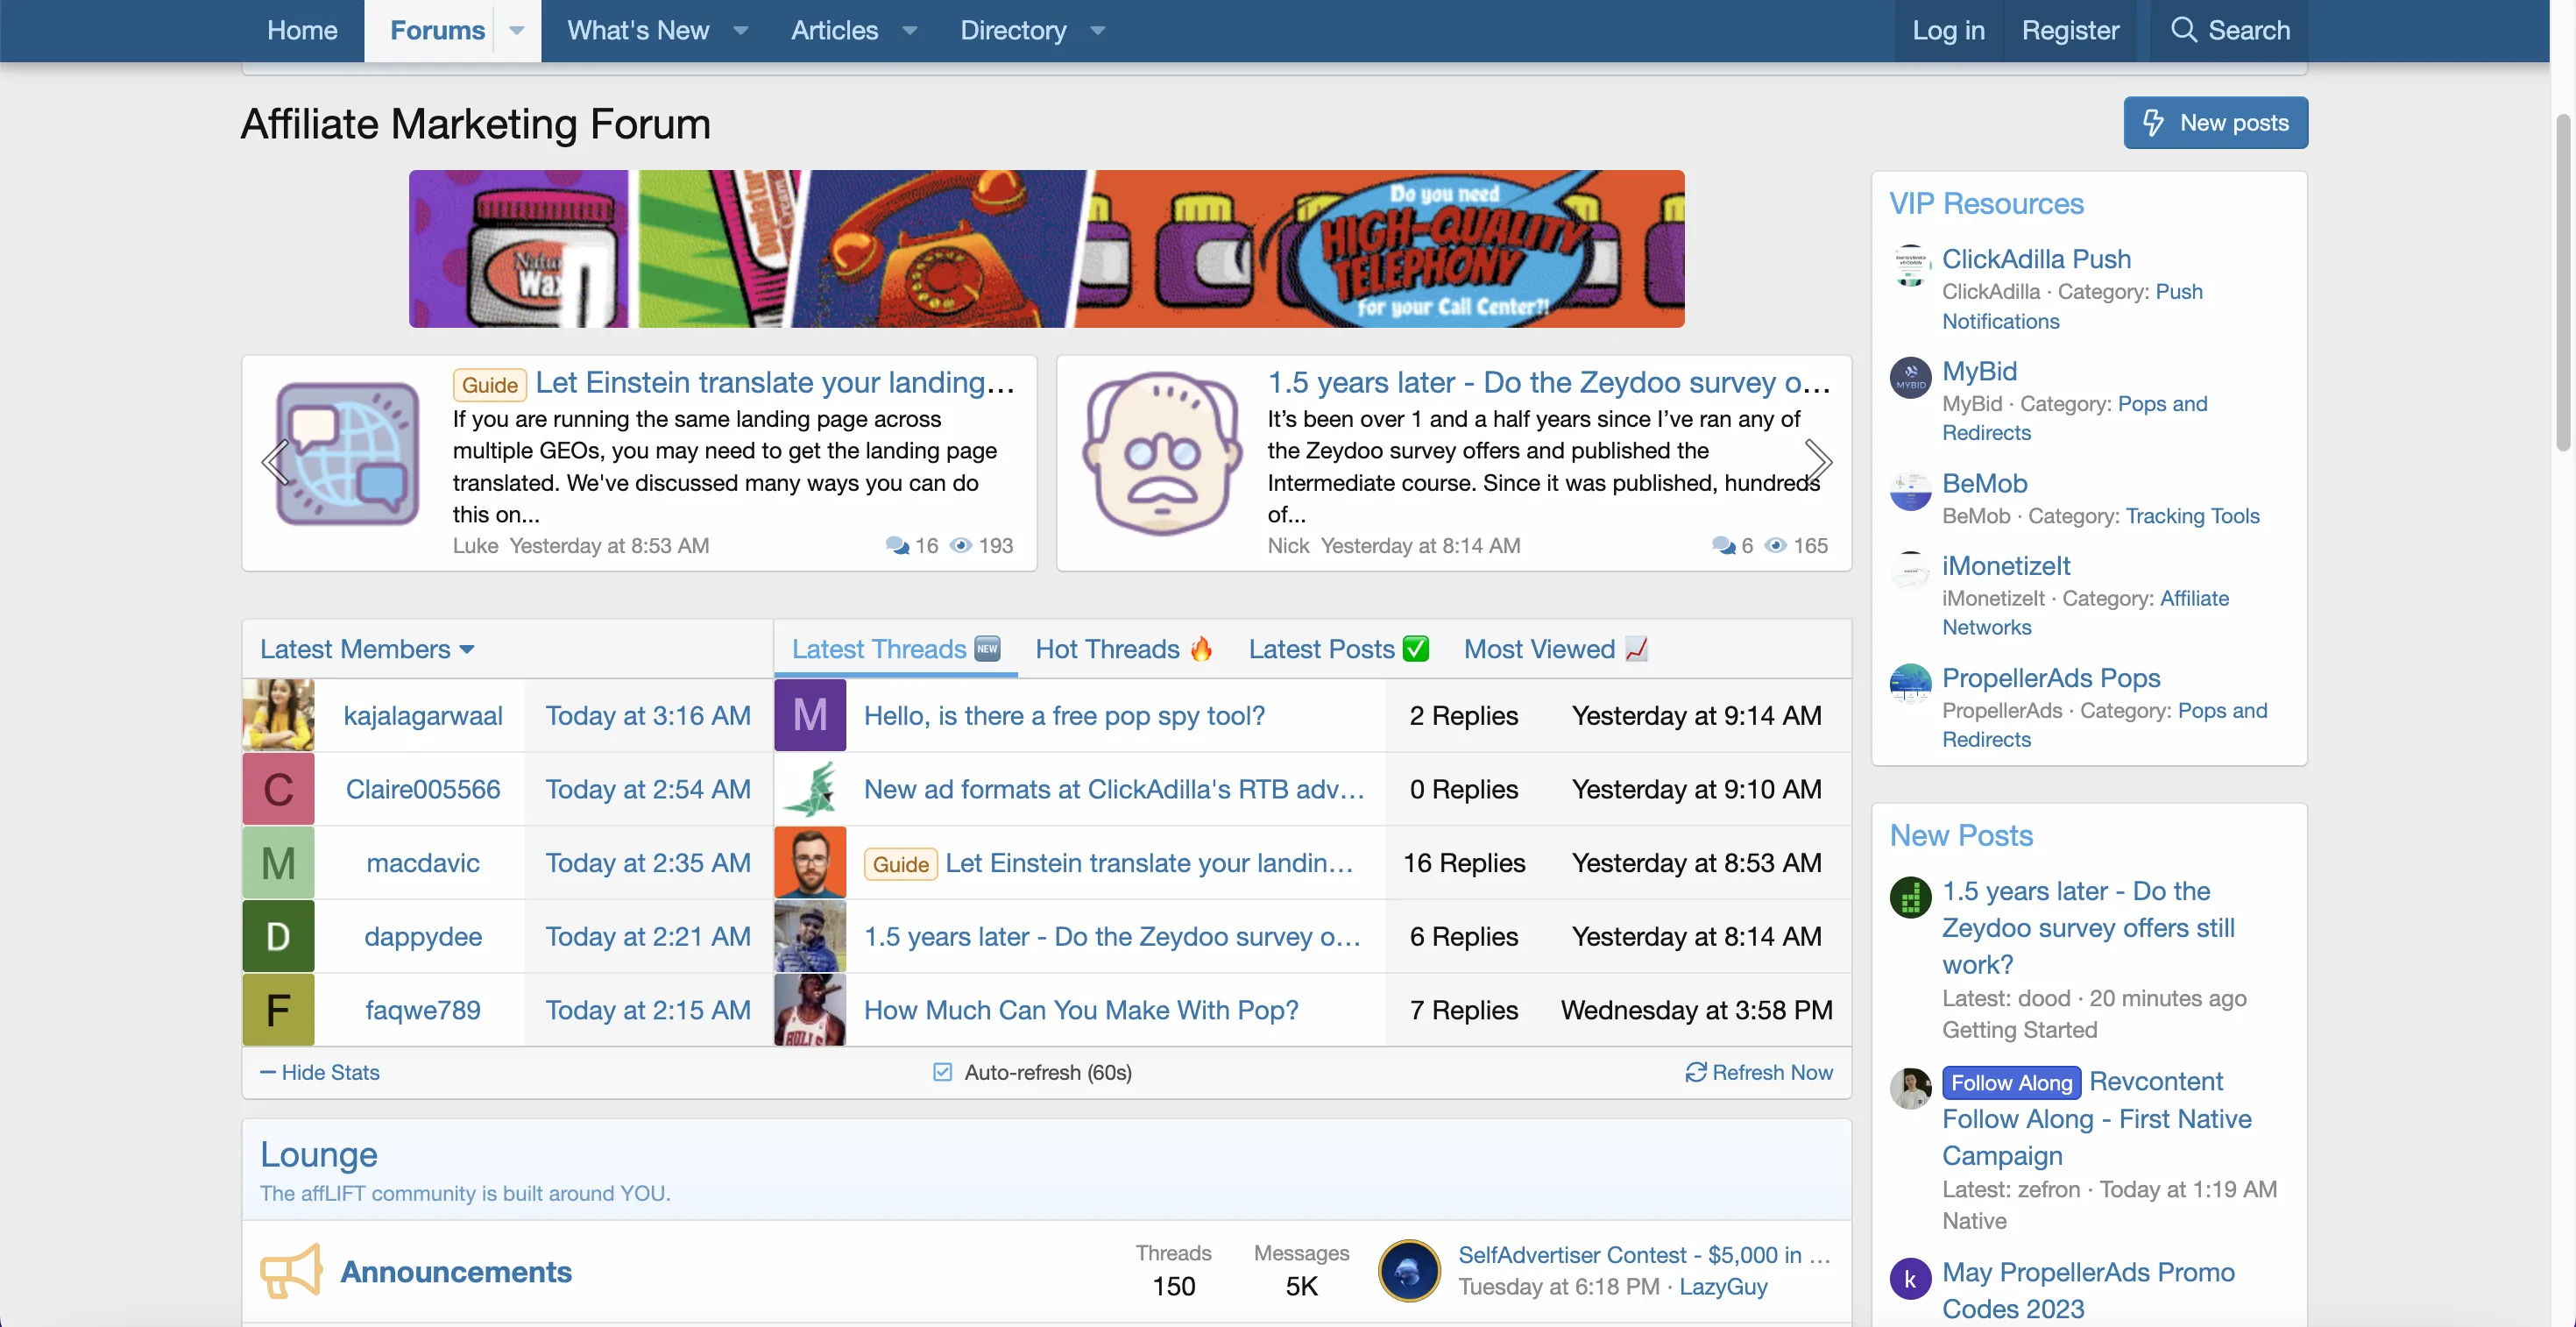The width and height of the screenshot is (2576, 1327).
Task: Switch to Most Viewed tab
Action: 1555,649
